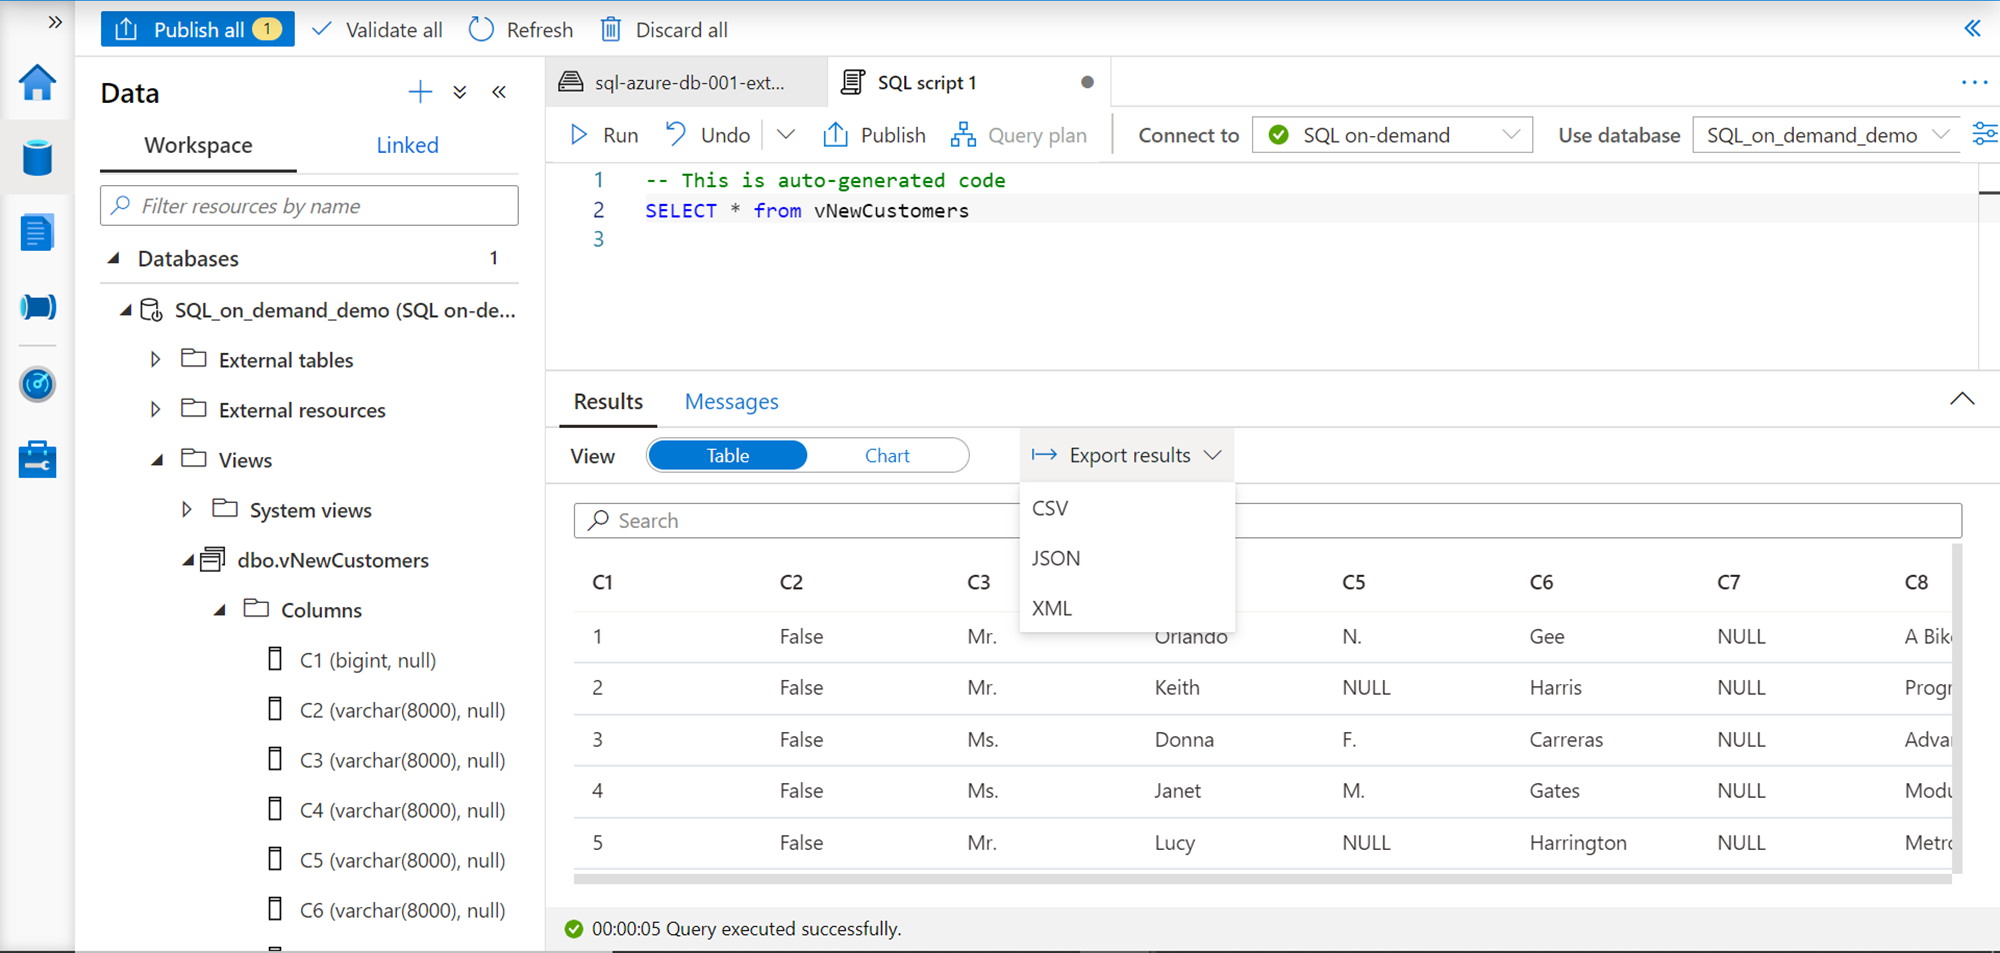The image size is (2000, 953).
Task: Open the Data hub cylinder icon
Action: pos(37,158)
